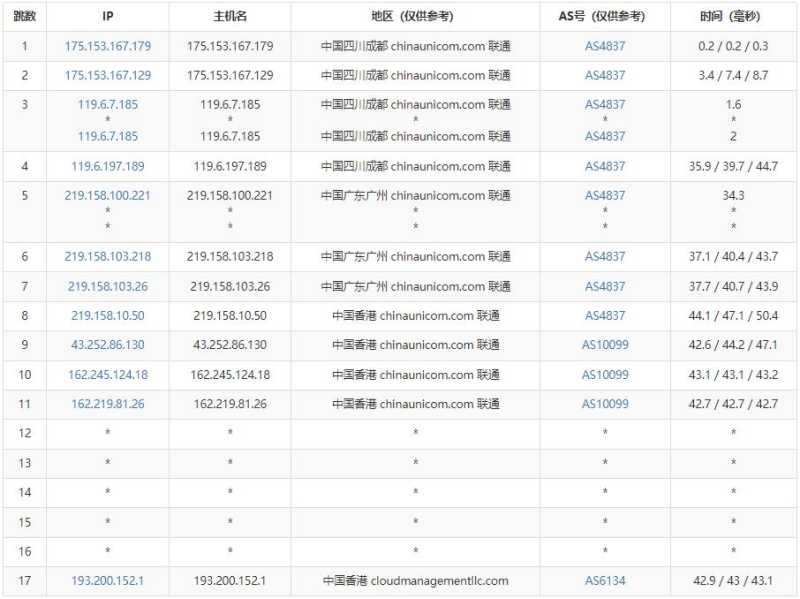Click the 主机名 column header
Screen dimensions: 800x599
click(x=230, y=16)
